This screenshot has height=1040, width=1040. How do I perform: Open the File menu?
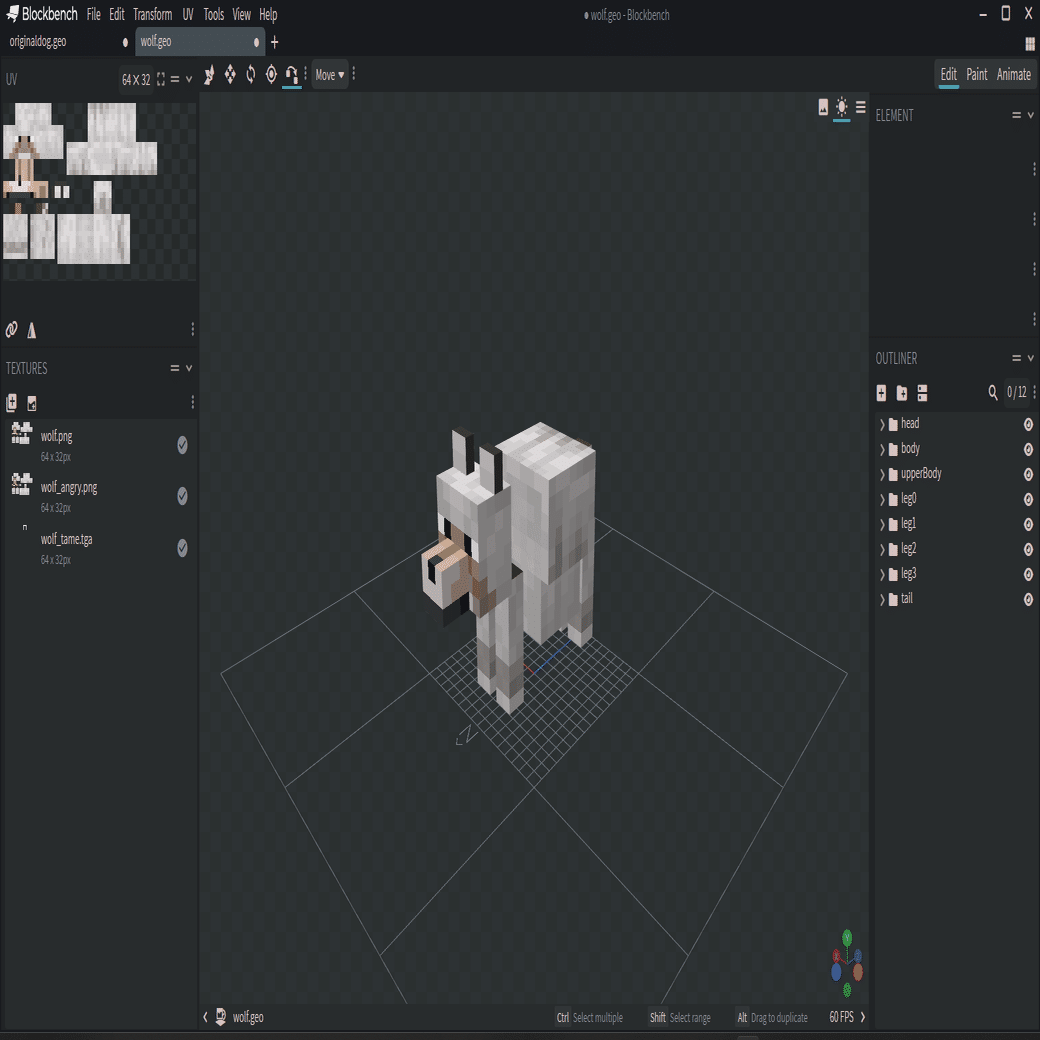click(94, 14)
